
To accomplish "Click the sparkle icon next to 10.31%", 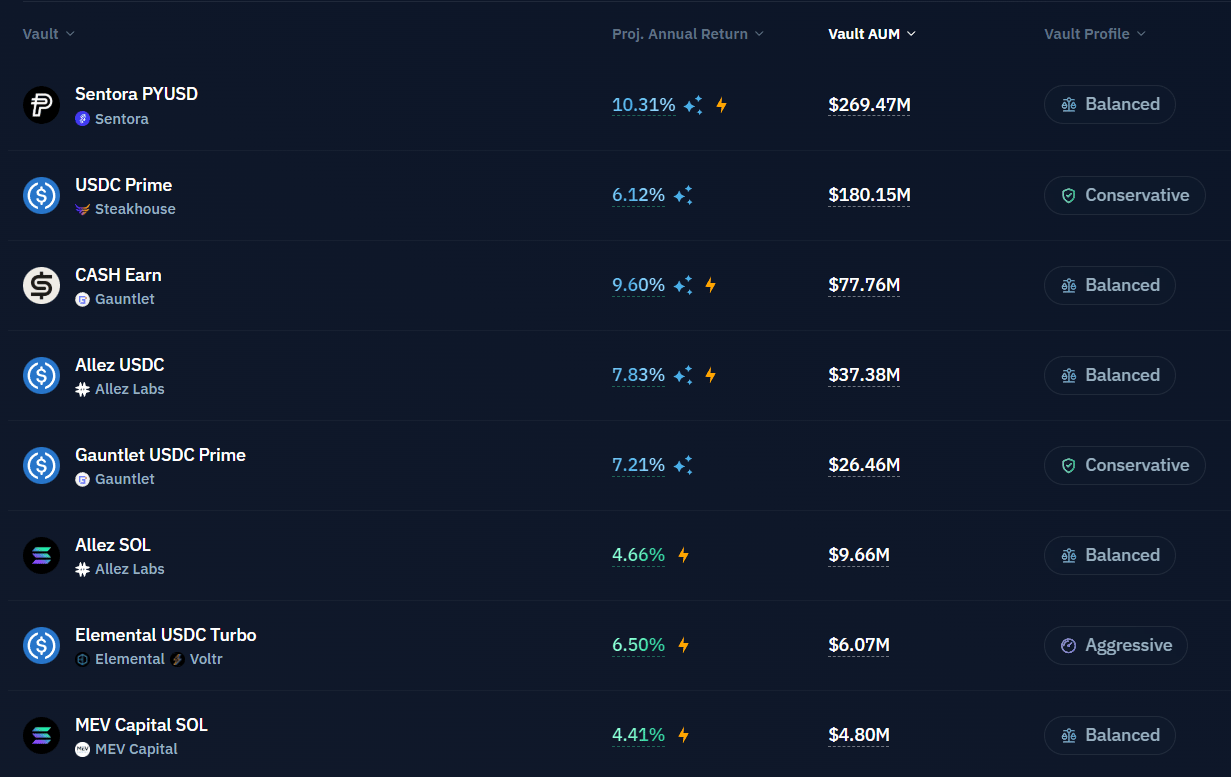I will click(693, 105).
